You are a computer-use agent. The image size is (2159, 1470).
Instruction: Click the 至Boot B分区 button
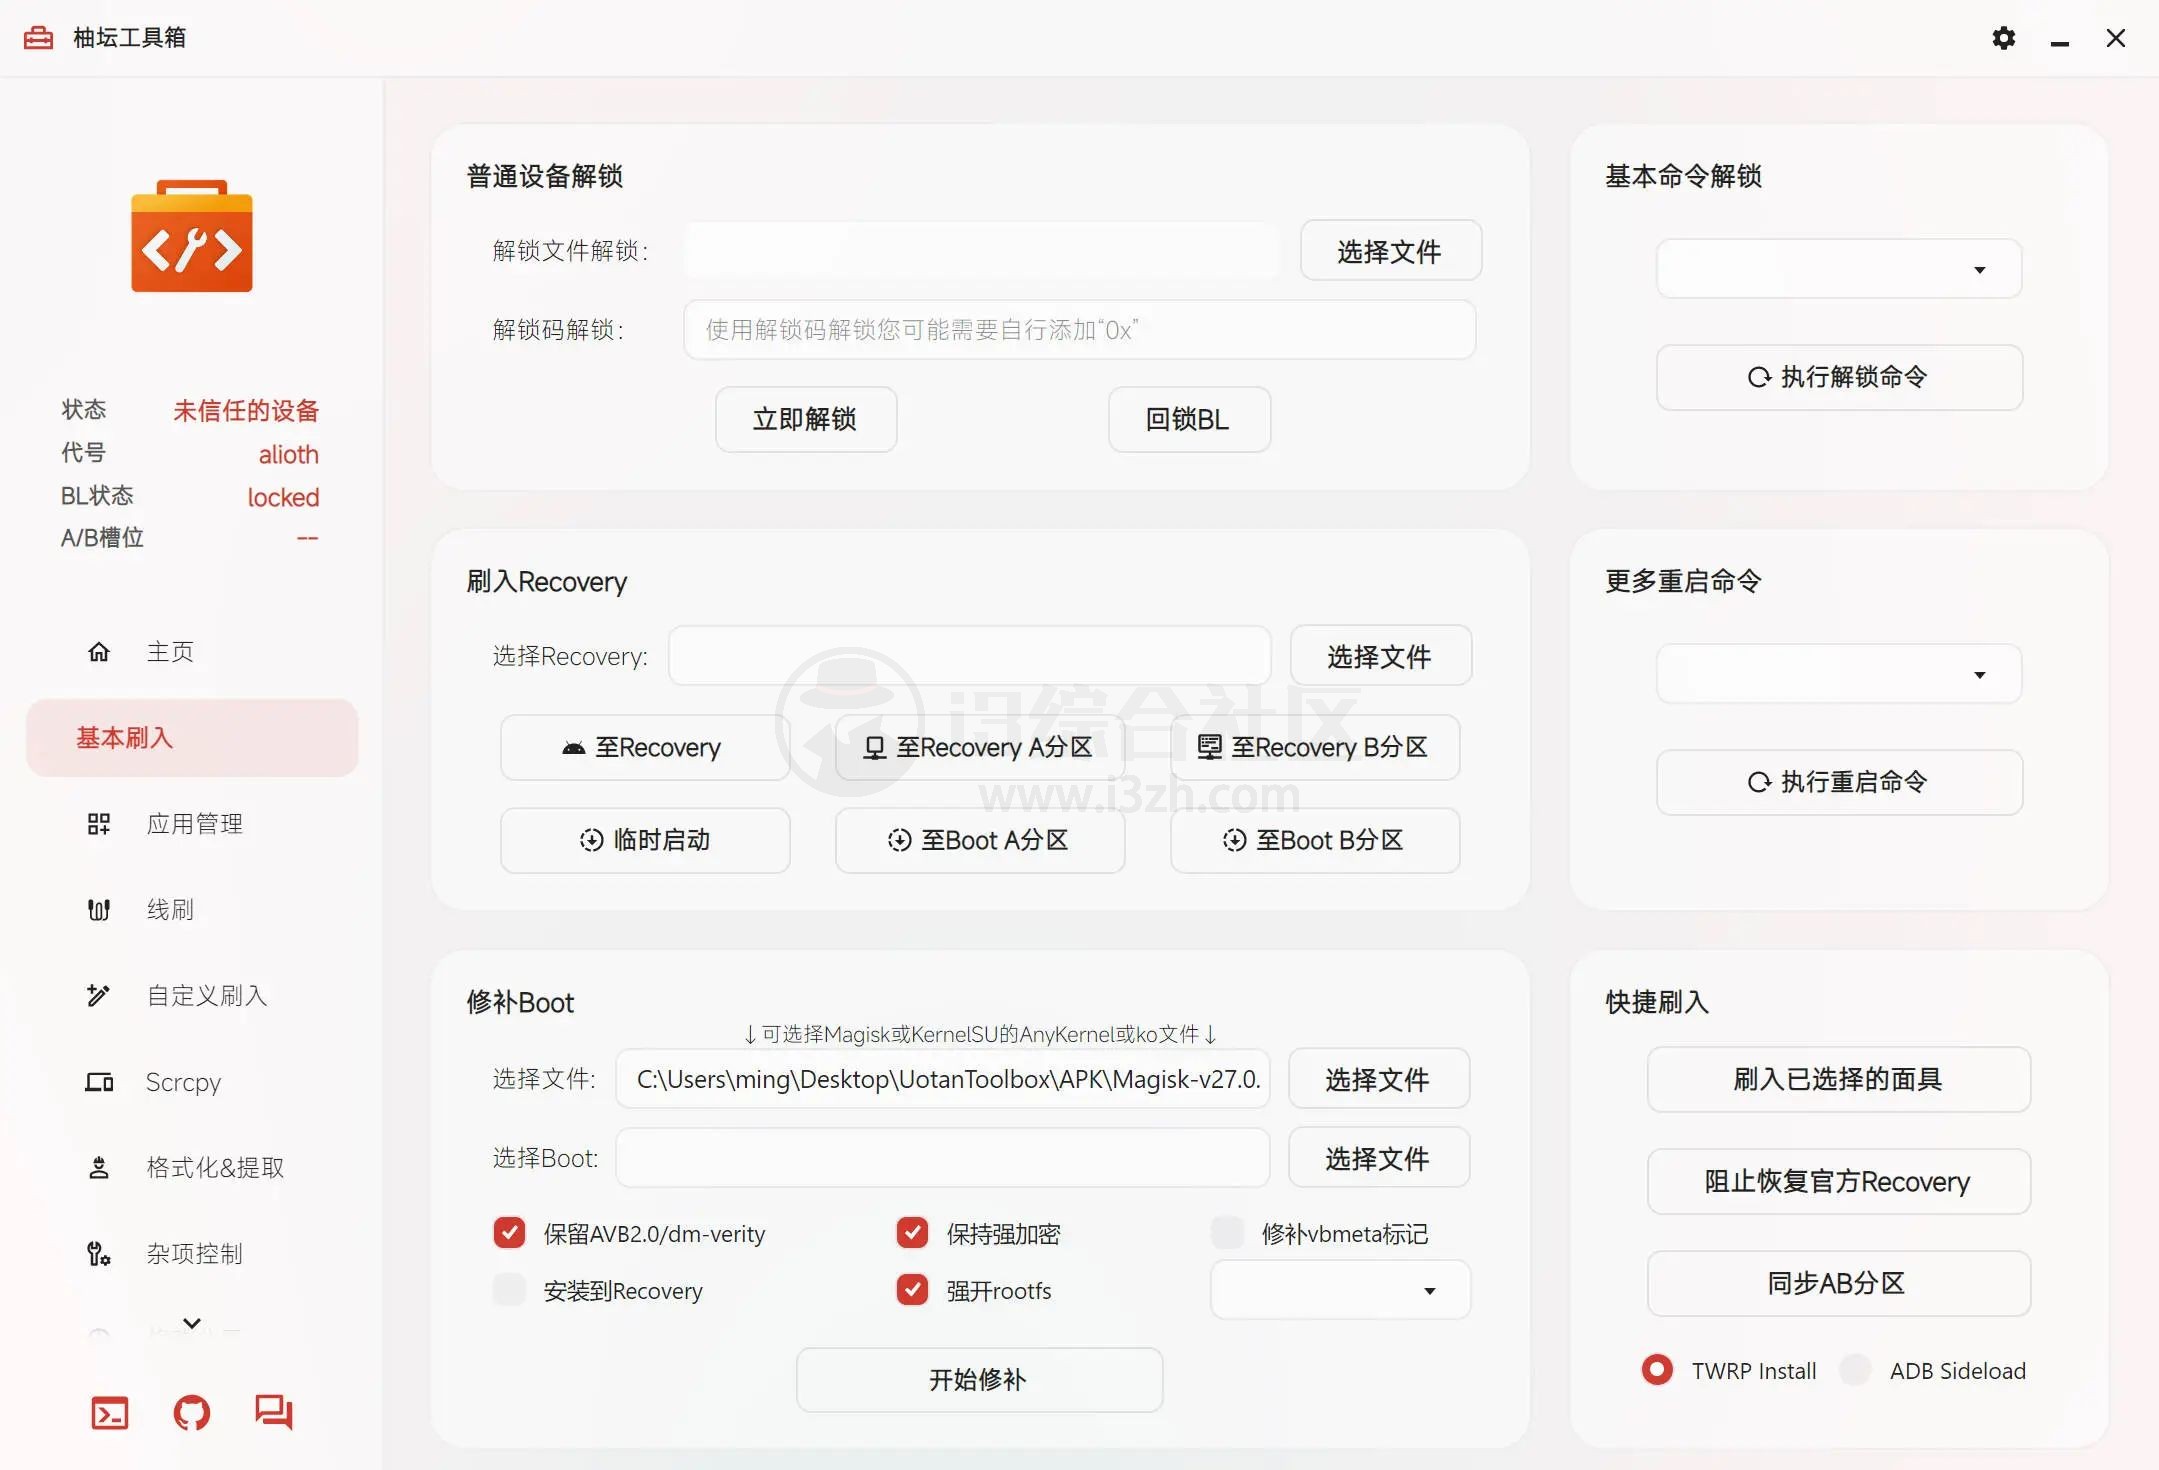[1315, 840]
